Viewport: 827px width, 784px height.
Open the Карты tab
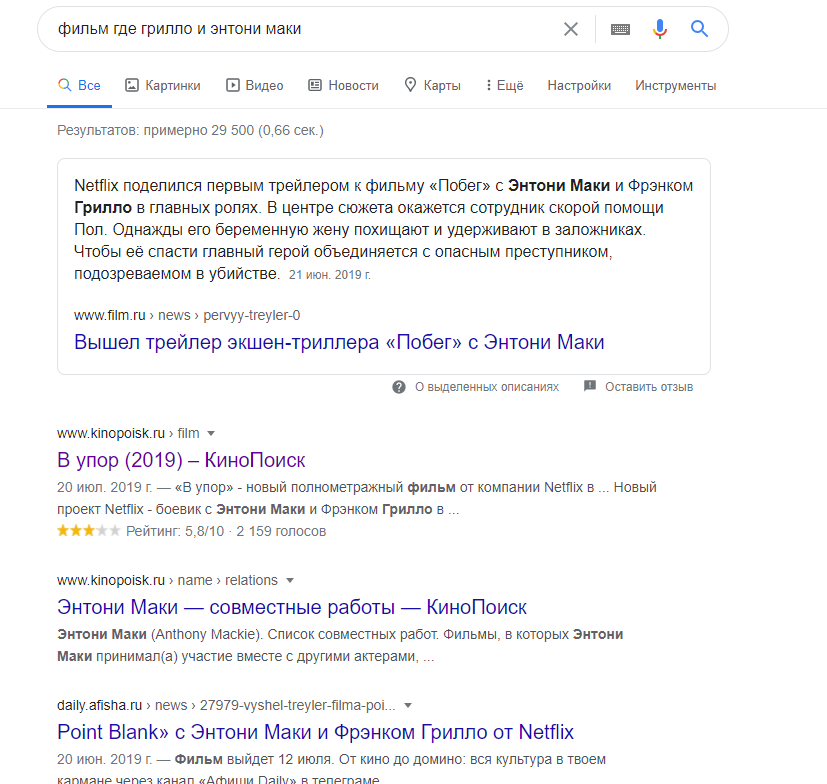coord(432,85)
